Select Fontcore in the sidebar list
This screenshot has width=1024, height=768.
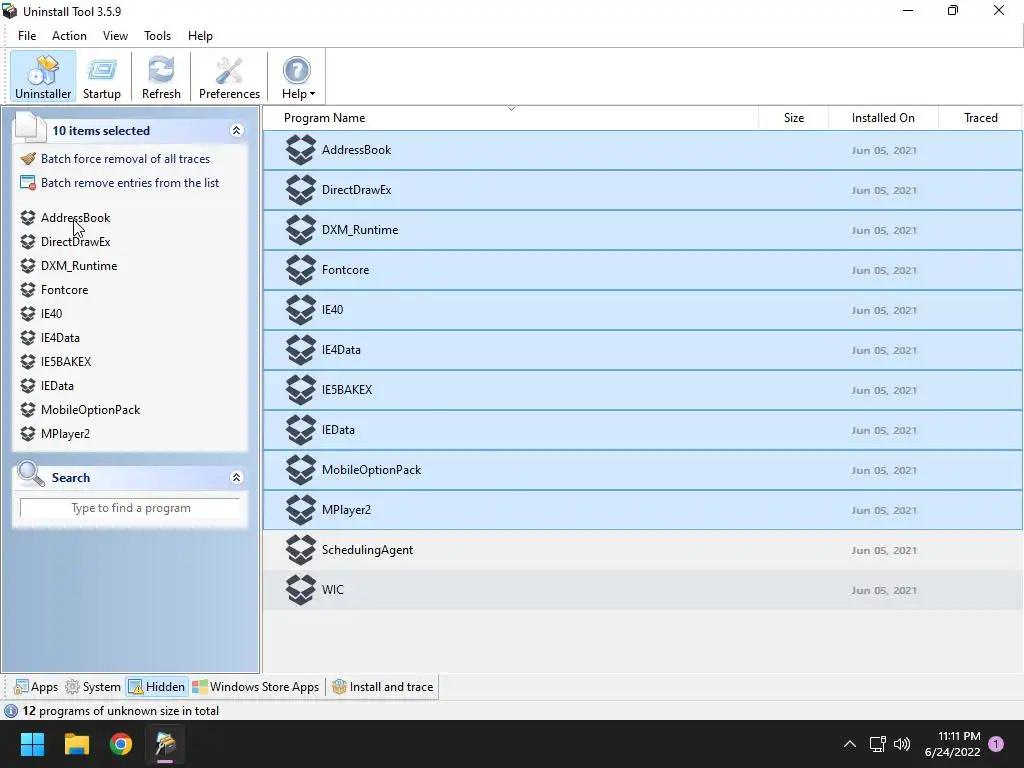tap(65, 290)
